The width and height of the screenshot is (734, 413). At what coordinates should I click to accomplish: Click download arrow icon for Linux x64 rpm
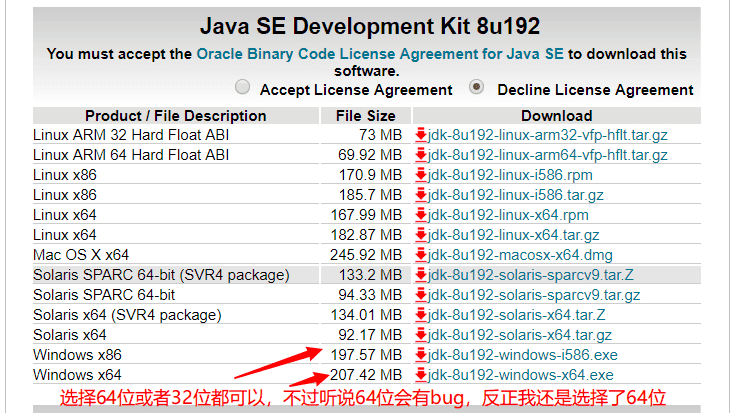tap(421, 215)
